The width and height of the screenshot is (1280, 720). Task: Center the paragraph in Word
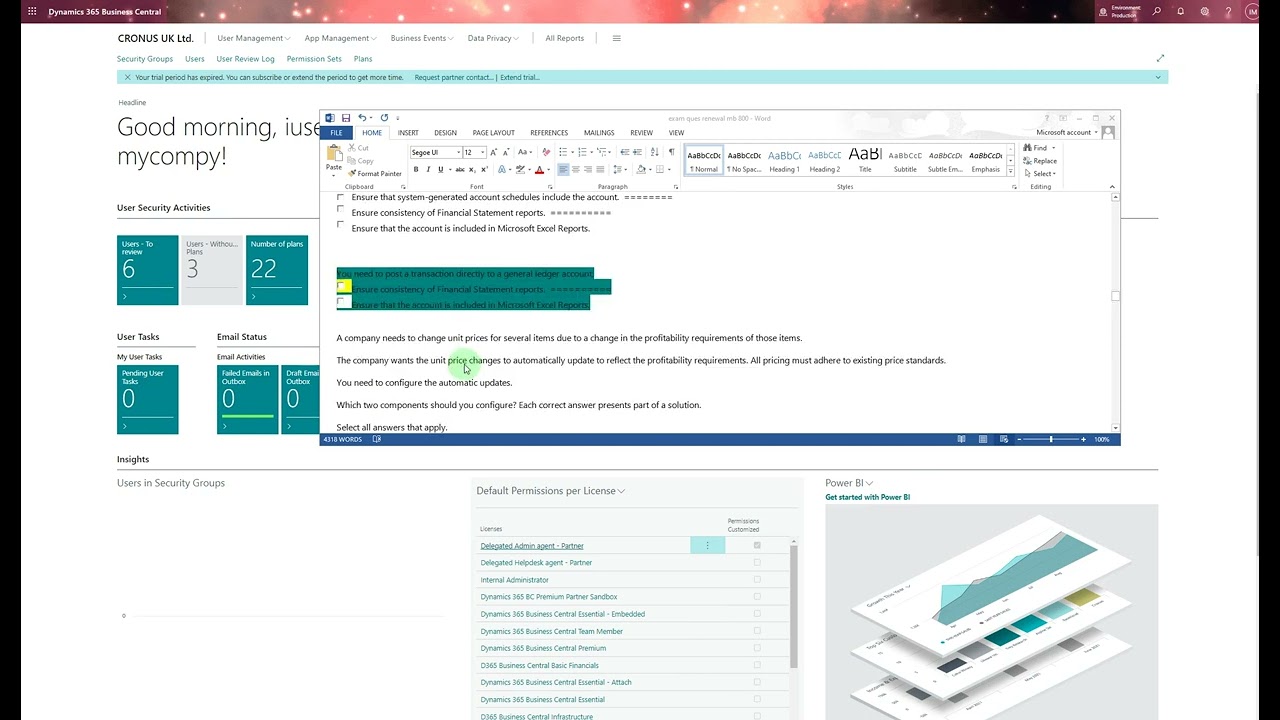(x=575, y=170)
